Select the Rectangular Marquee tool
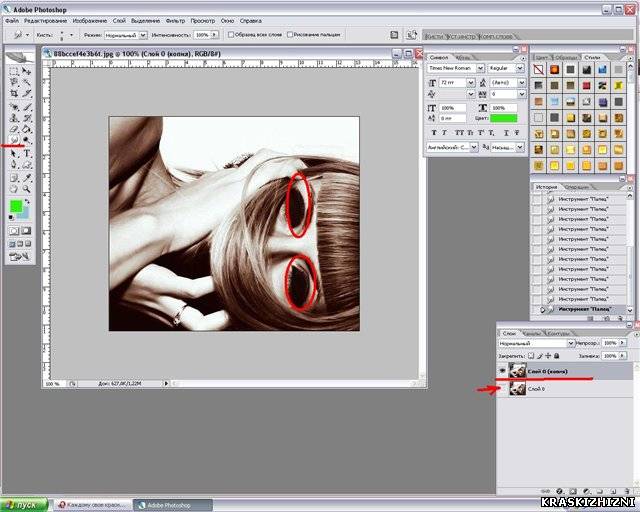640x512 pixels. click(x=14, y=71)
